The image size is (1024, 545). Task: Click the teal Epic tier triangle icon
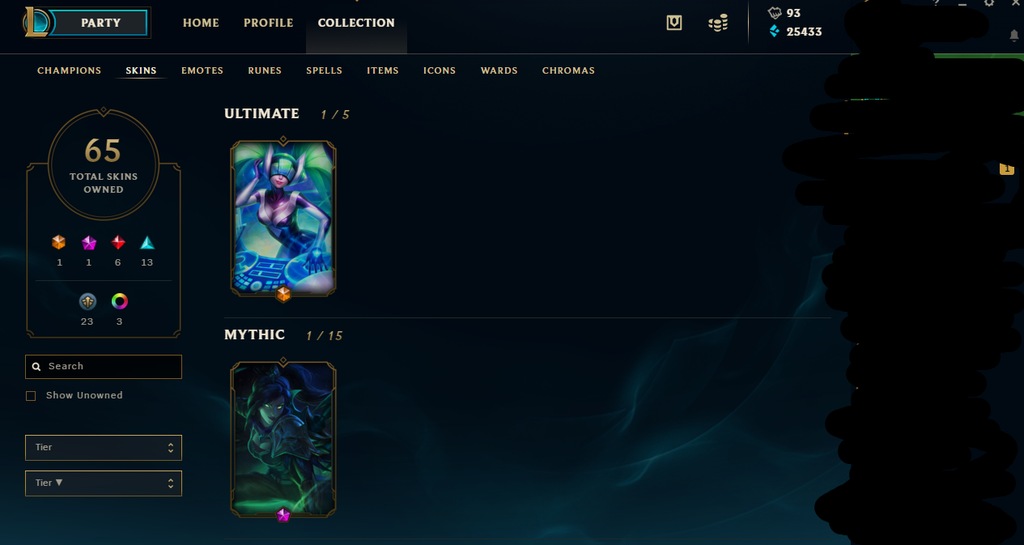(147, 243)
